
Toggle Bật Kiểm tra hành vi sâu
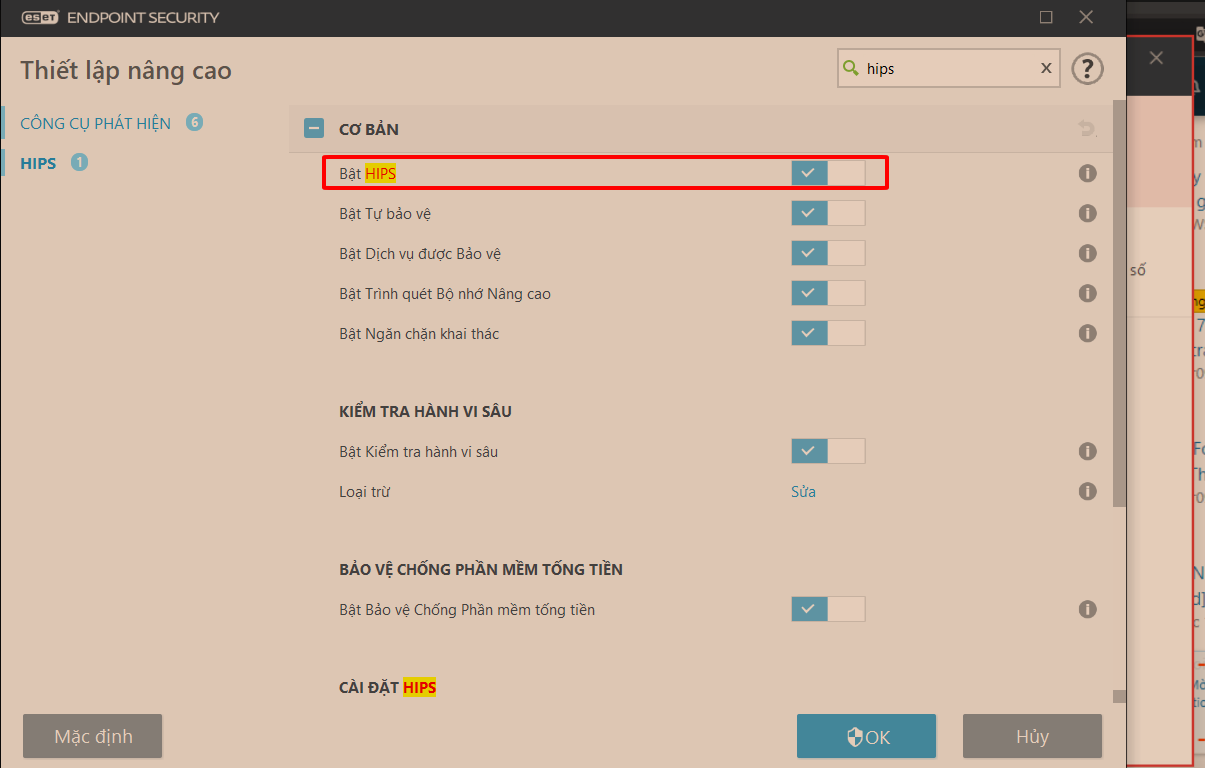(828, 451)
